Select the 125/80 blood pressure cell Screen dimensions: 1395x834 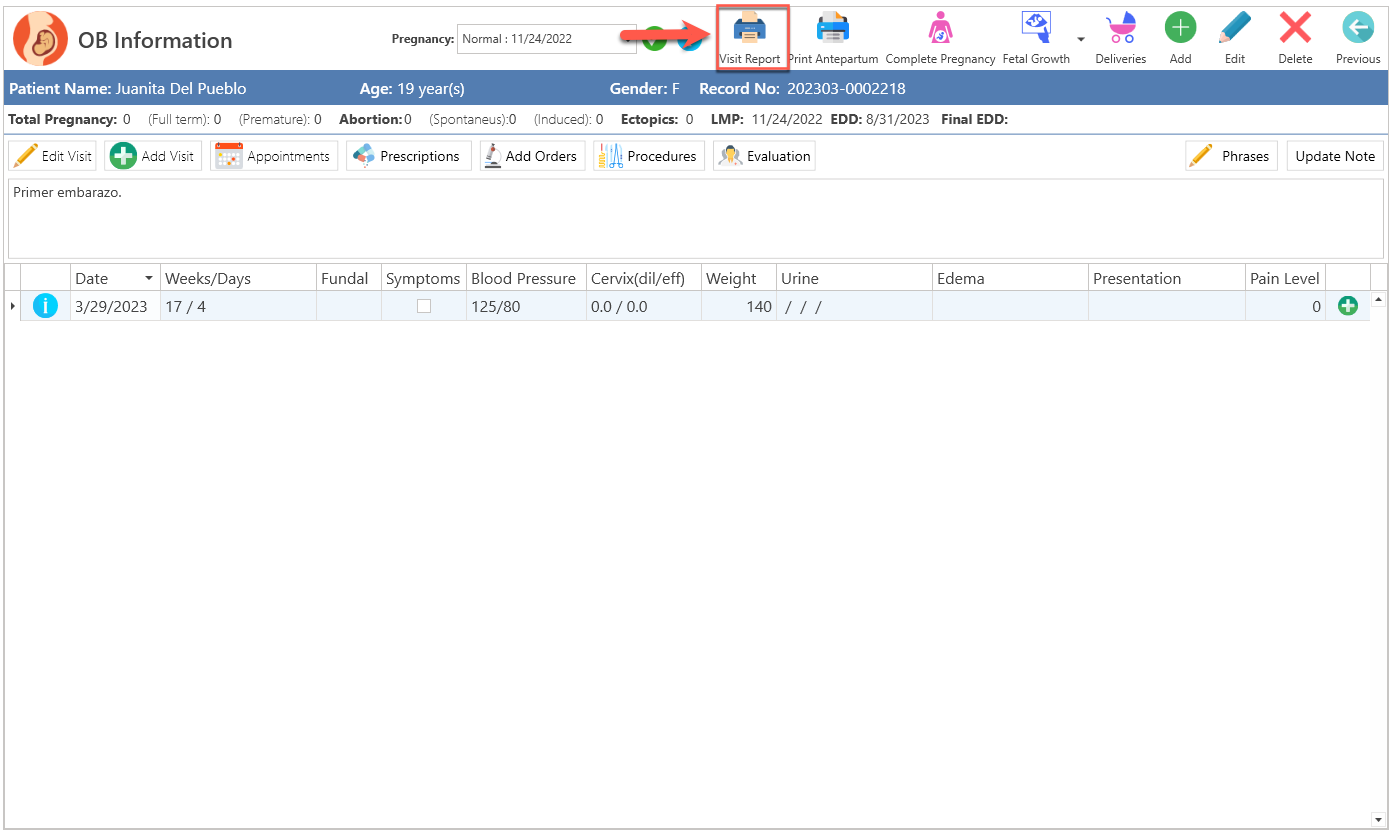coord(526,306)
